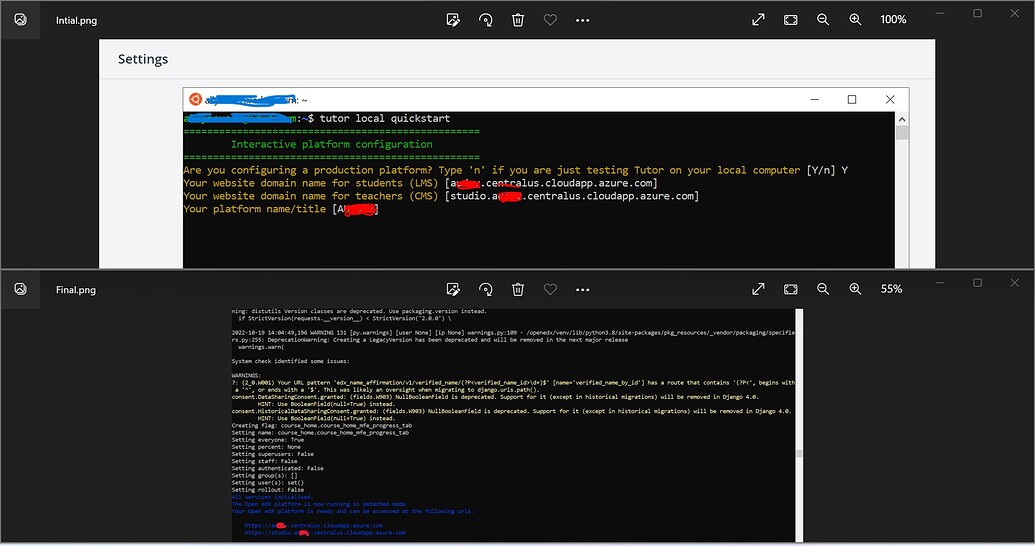Click Fit to window icon in Final.png window
1035x546 pixels.
(x=791, y=289)
